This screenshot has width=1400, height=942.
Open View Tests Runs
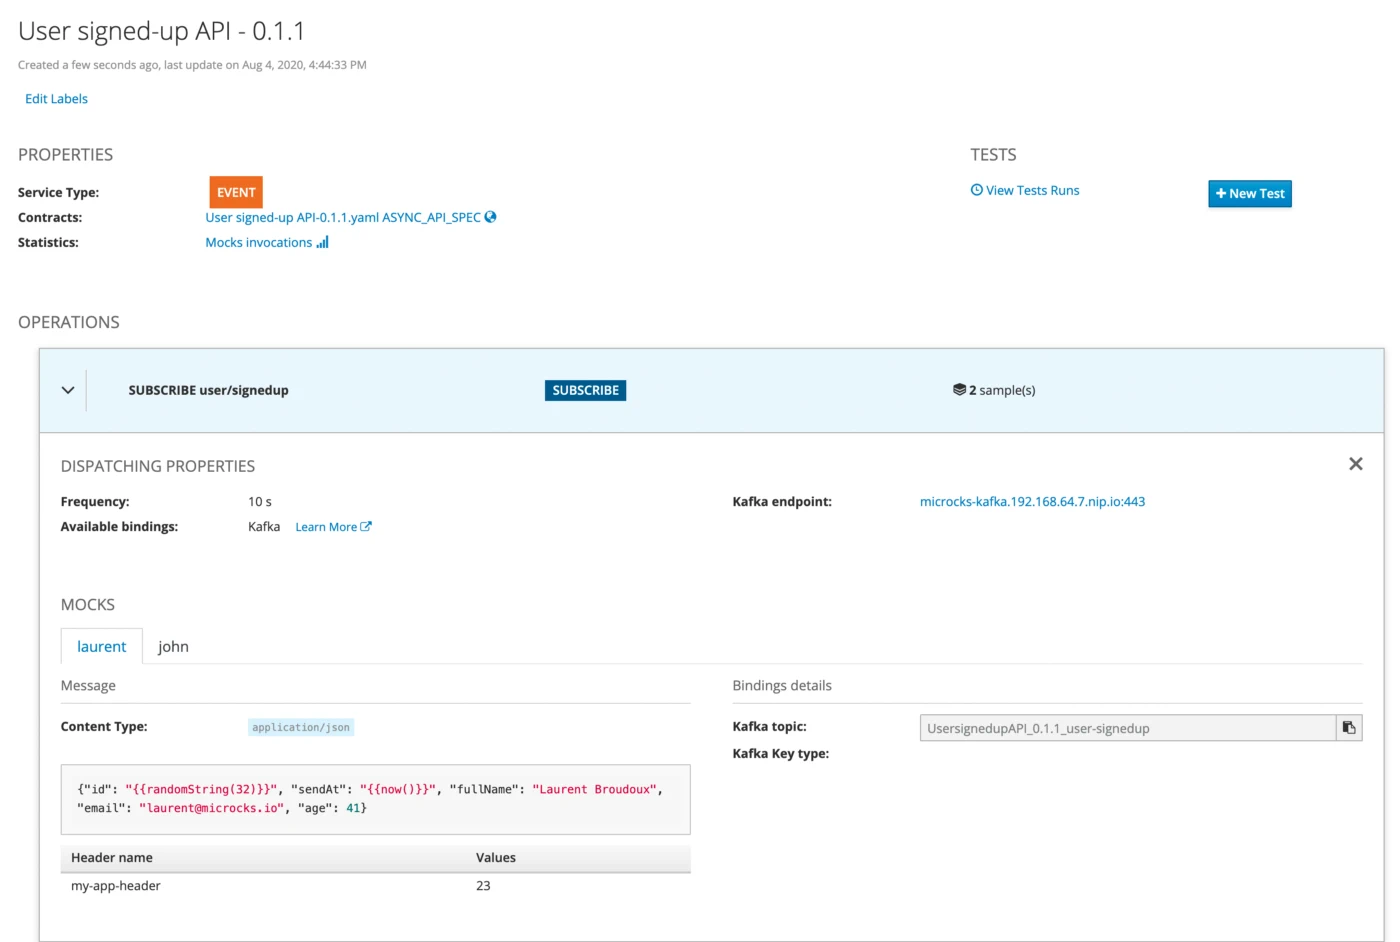1032,190
